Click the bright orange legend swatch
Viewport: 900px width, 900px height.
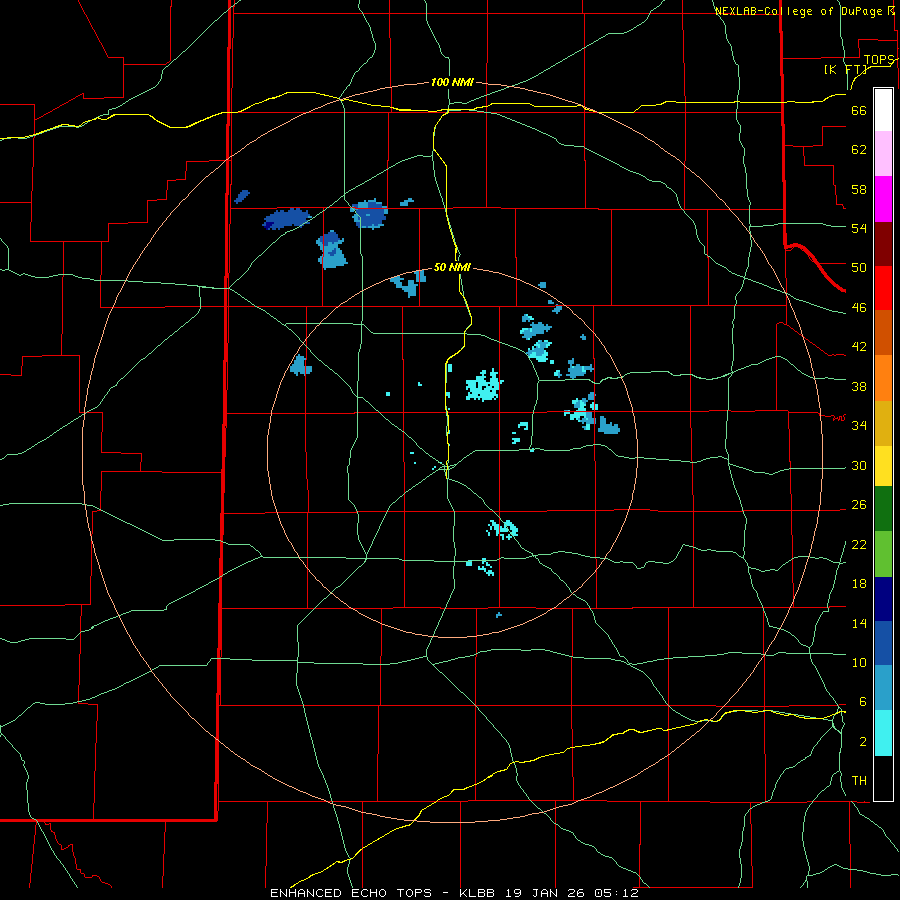[x=883, y=378]
